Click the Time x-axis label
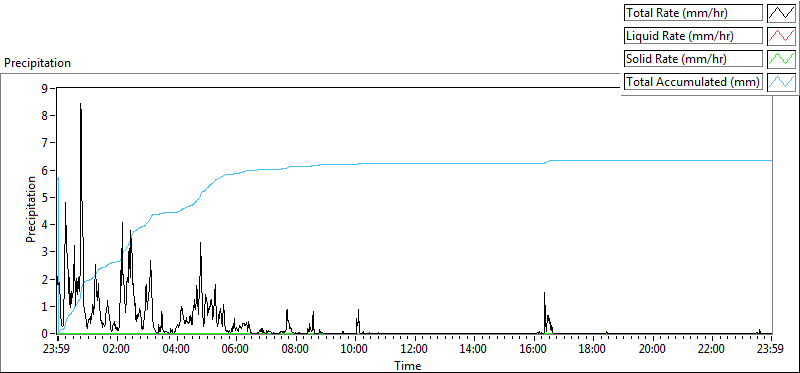 click(407, 366)
